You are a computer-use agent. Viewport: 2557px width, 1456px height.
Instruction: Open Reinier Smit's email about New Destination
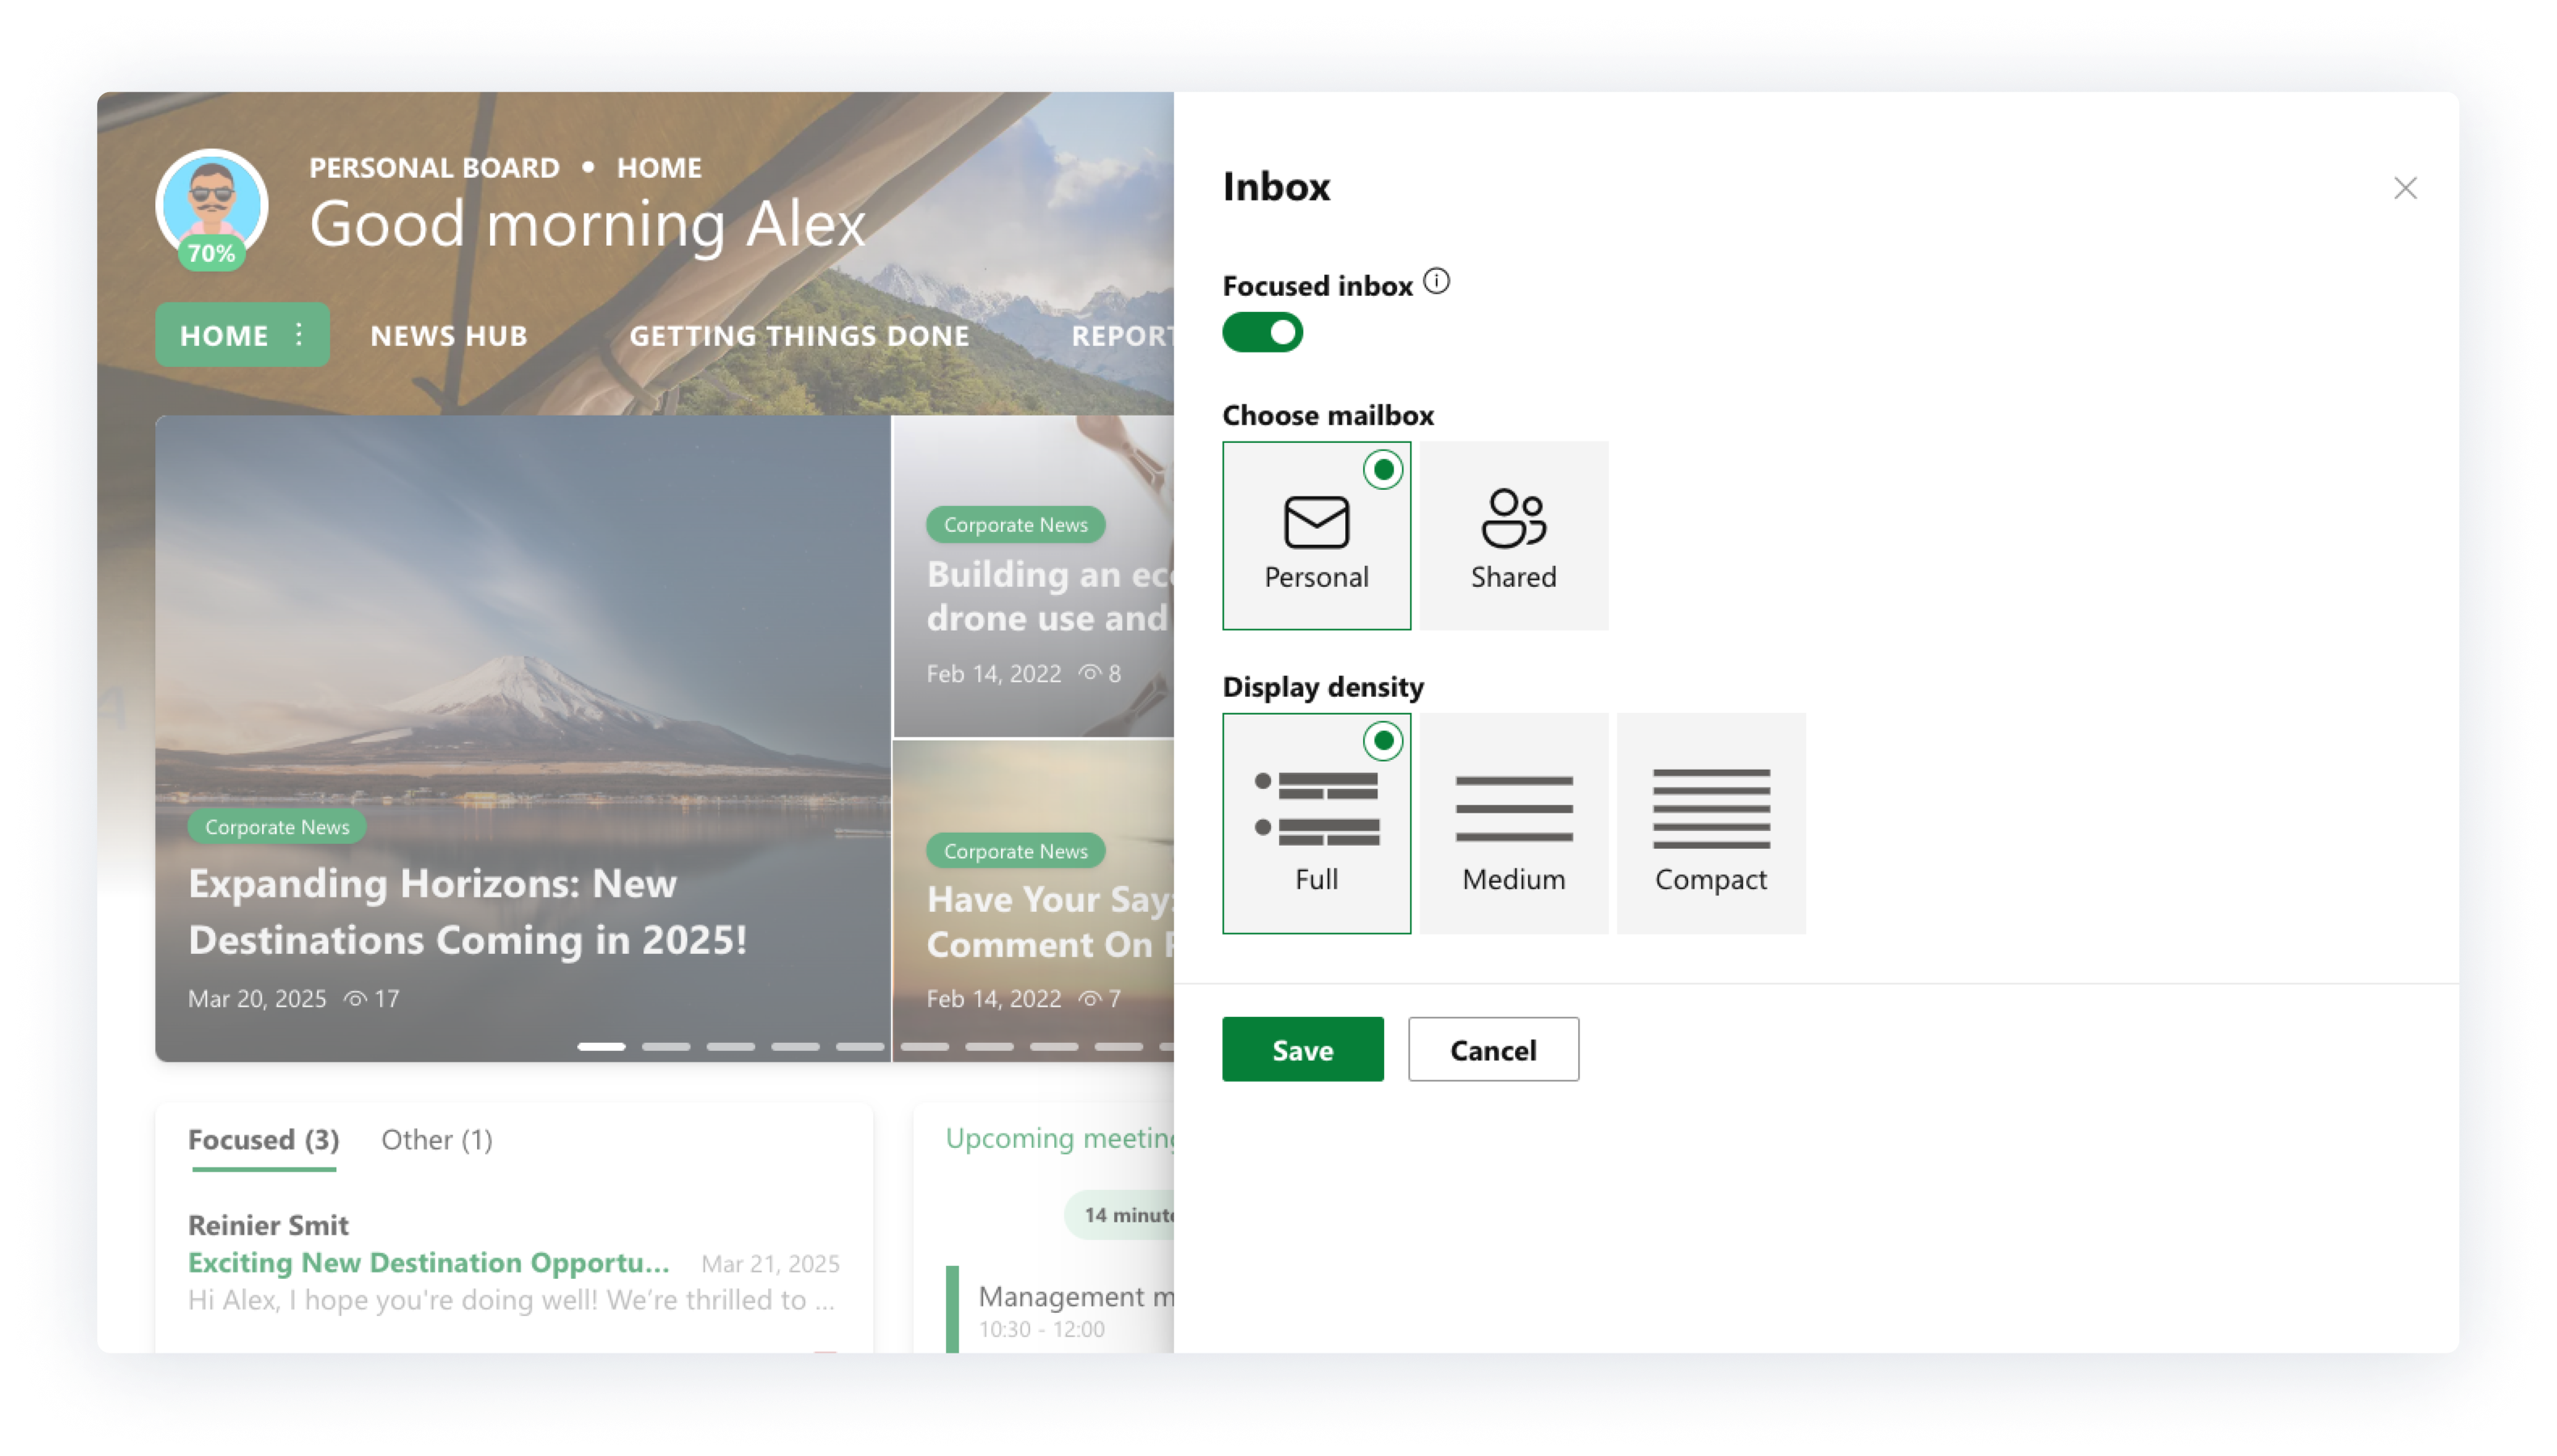click(514, 1262)
